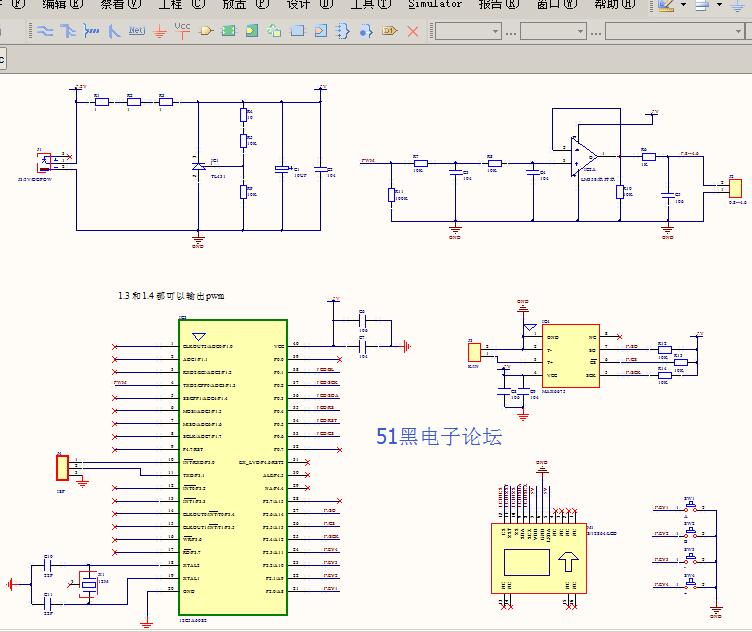Open the 帮助 (H) help menu
Image resolution: width=752 pixels, height=632 pixels.
tap(614, 4)
